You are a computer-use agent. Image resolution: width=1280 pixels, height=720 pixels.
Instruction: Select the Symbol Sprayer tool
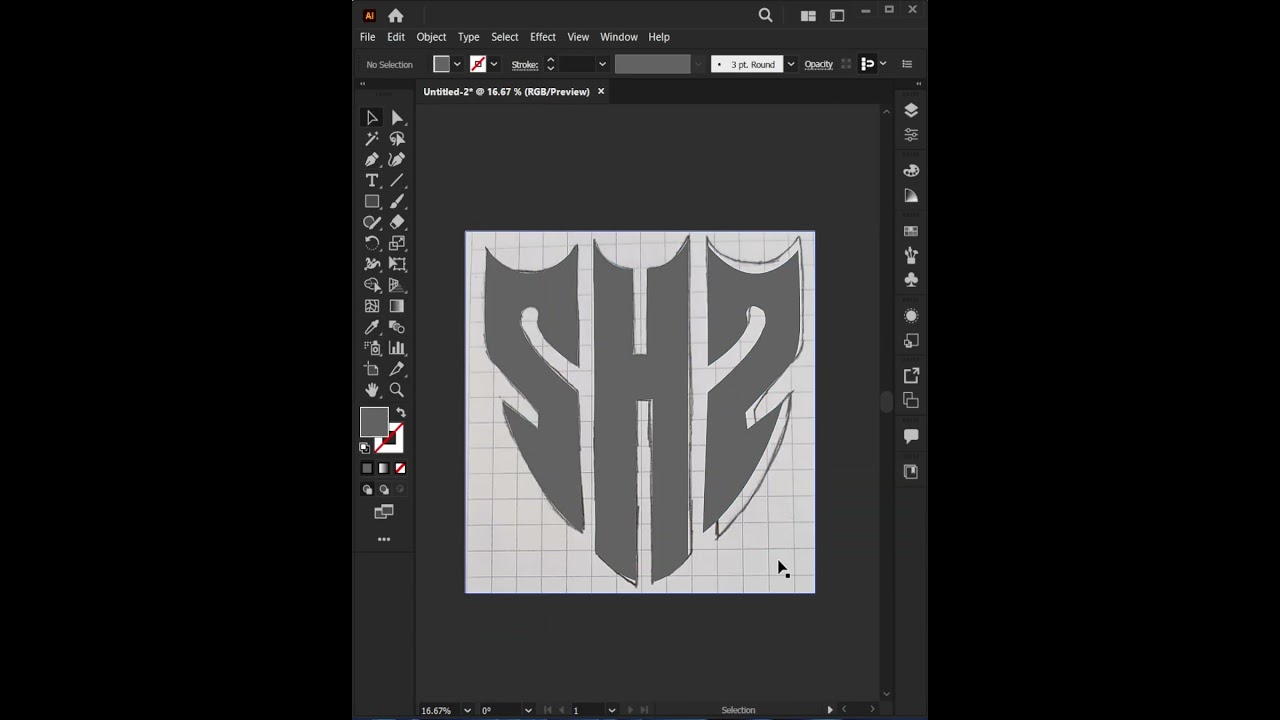click(x=372, y=348)
